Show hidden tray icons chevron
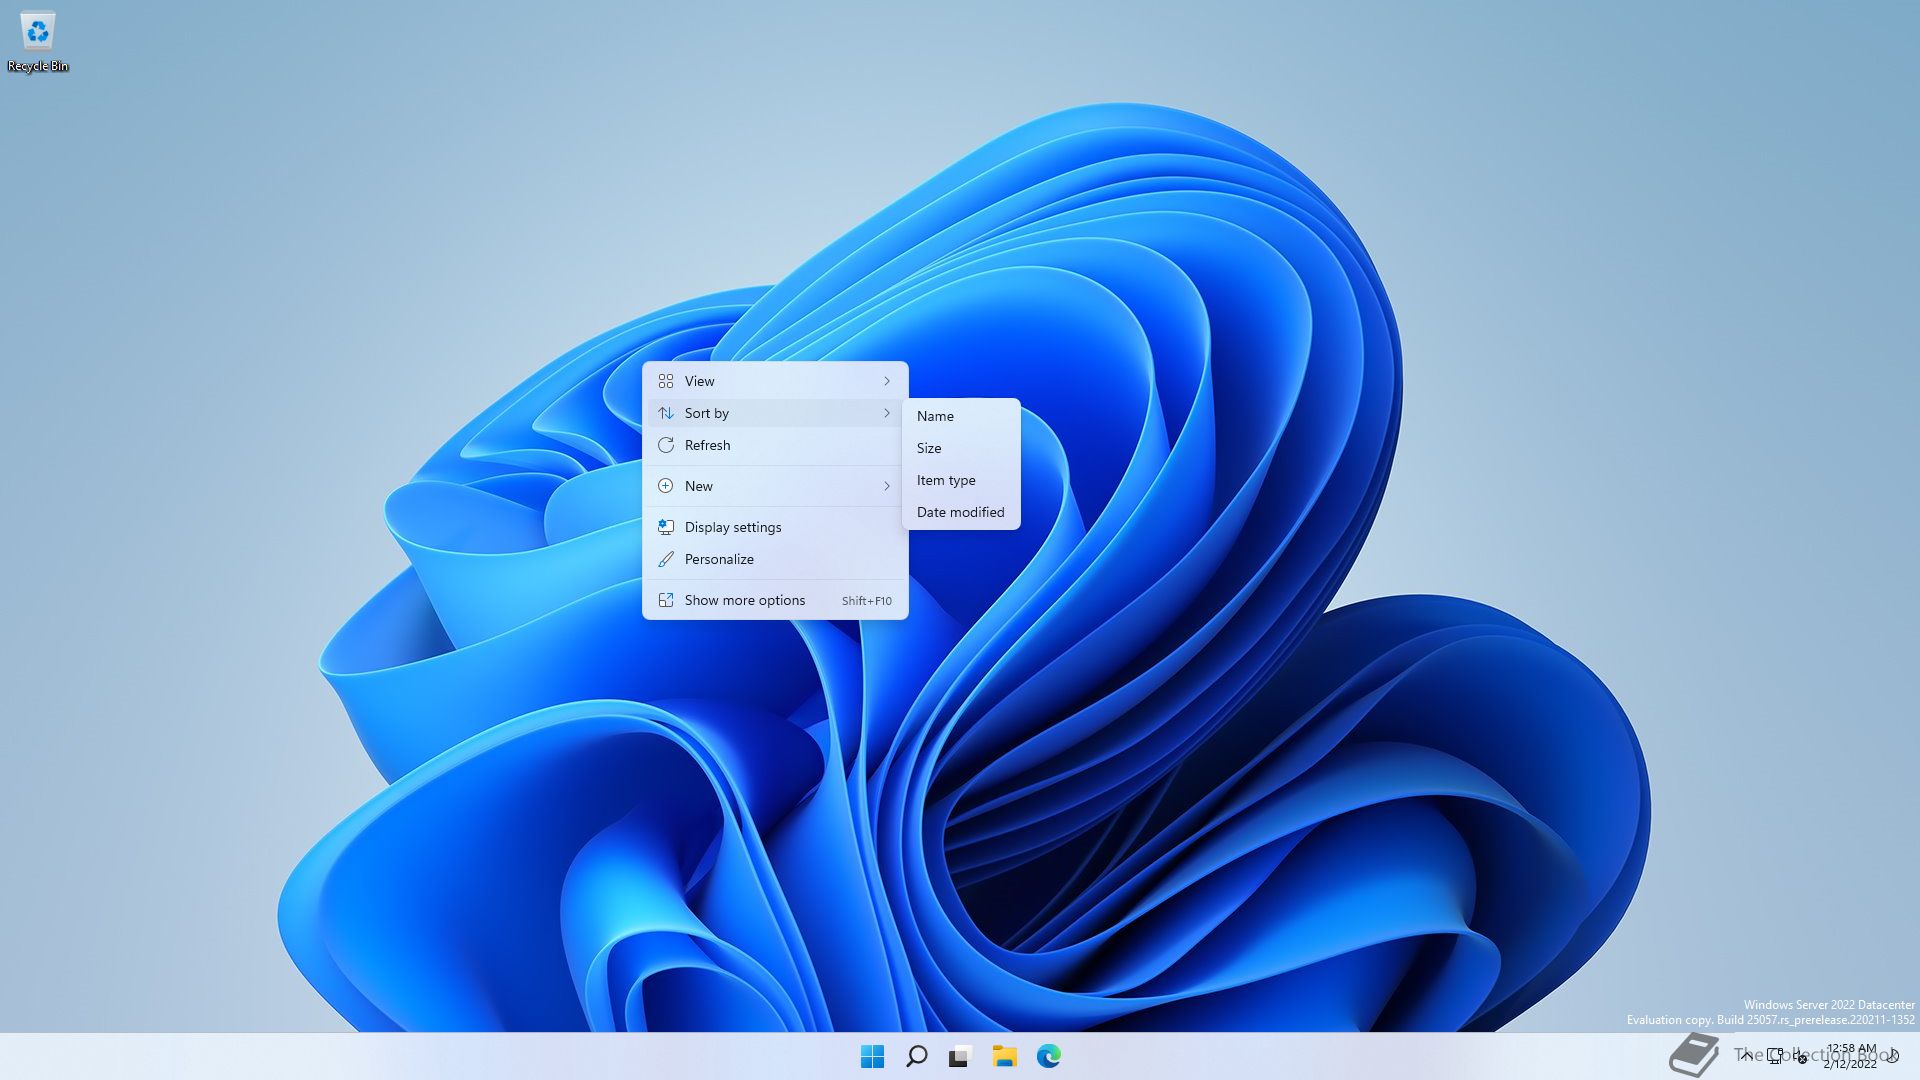 1746,1056
